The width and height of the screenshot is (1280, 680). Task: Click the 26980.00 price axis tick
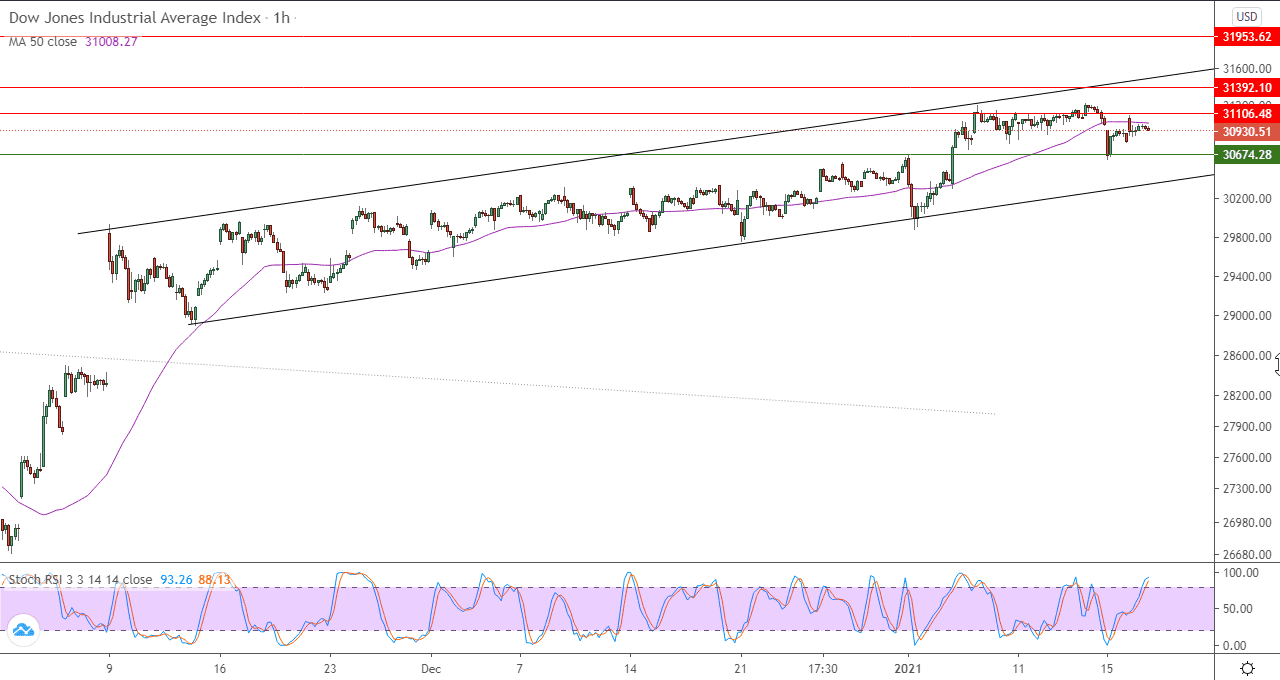(1246, 523)
